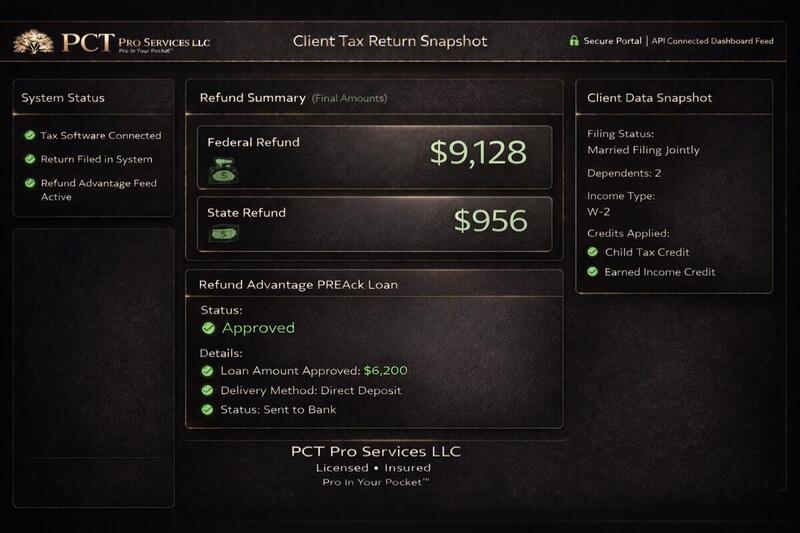
Task: Toggle the Child Tax Credit checkmark
Action: [x=592, y=251]
